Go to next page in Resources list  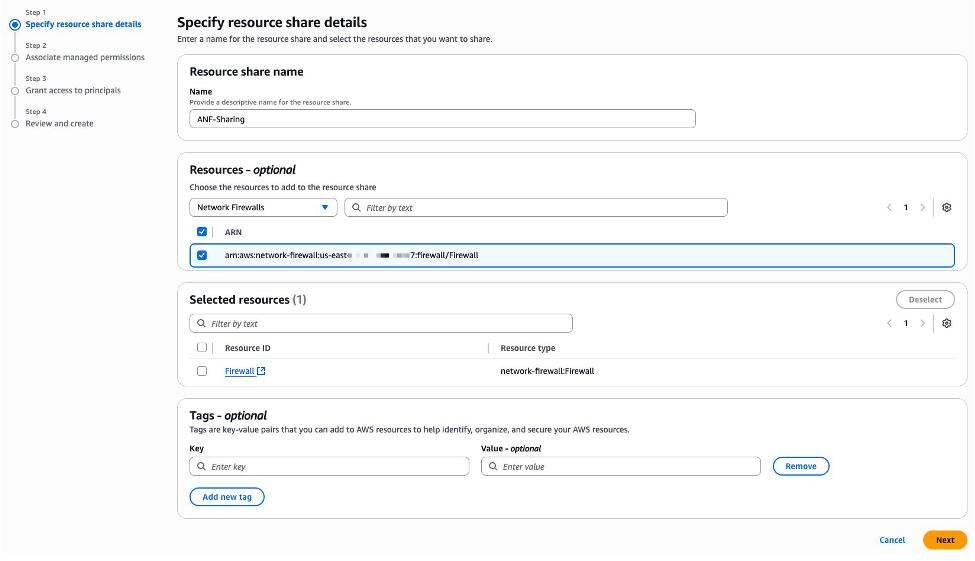click(x=922, y=207)
